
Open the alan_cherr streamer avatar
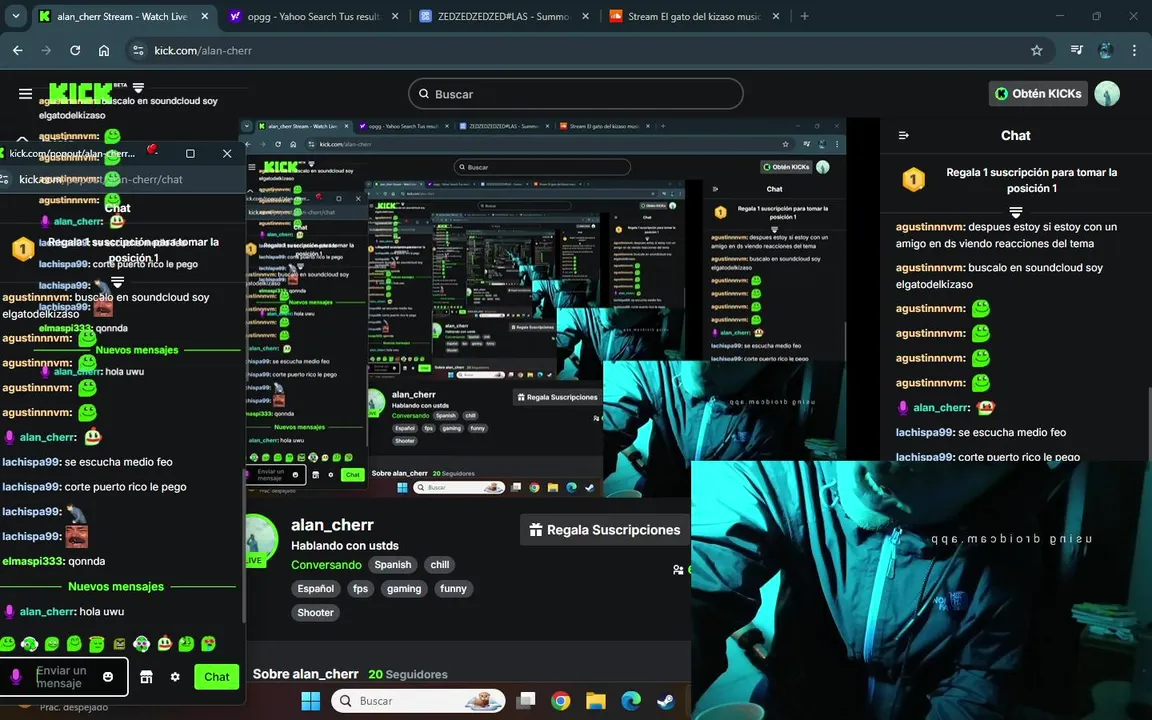260,540
